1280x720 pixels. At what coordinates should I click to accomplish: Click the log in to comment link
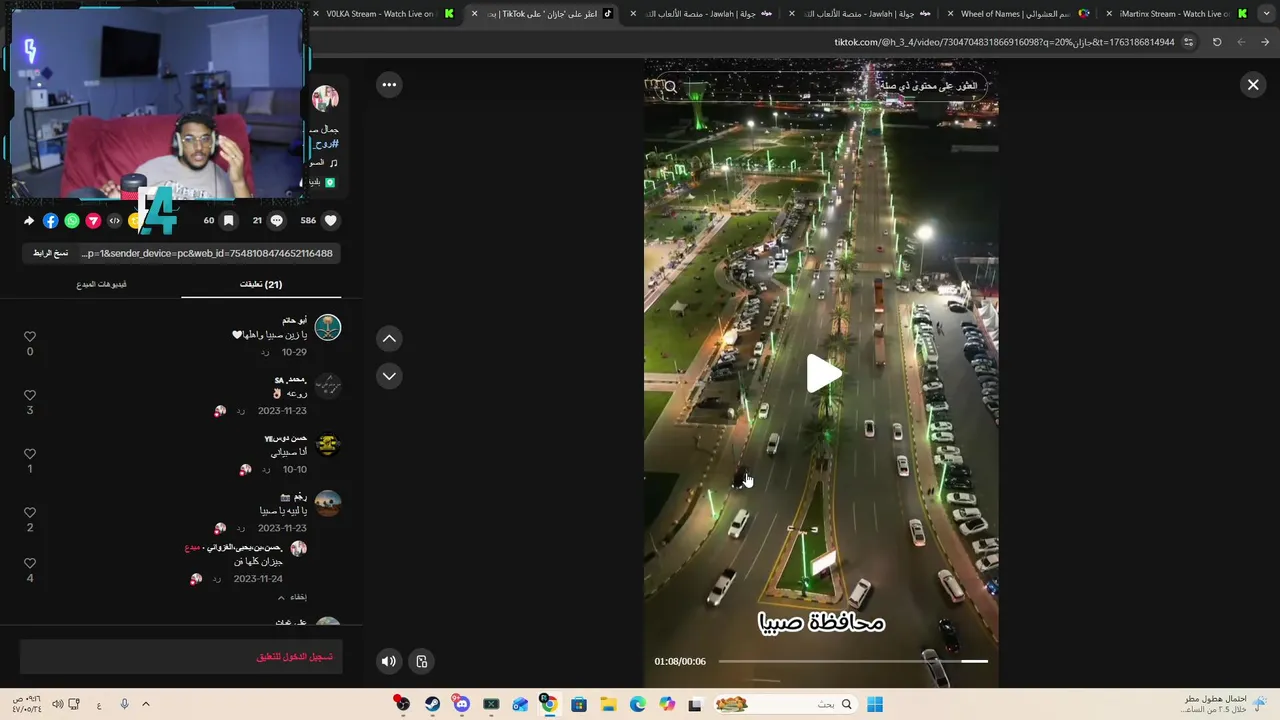(x=294, y=657)
